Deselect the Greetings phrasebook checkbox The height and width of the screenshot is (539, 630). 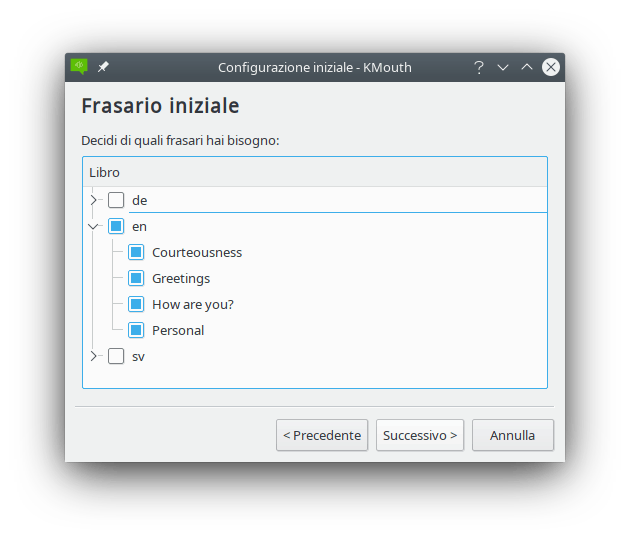pos(136,278)
